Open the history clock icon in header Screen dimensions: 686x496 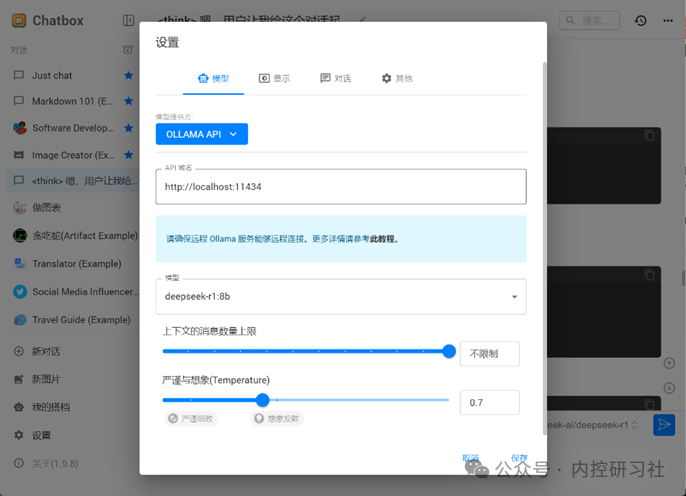[640, 21]
